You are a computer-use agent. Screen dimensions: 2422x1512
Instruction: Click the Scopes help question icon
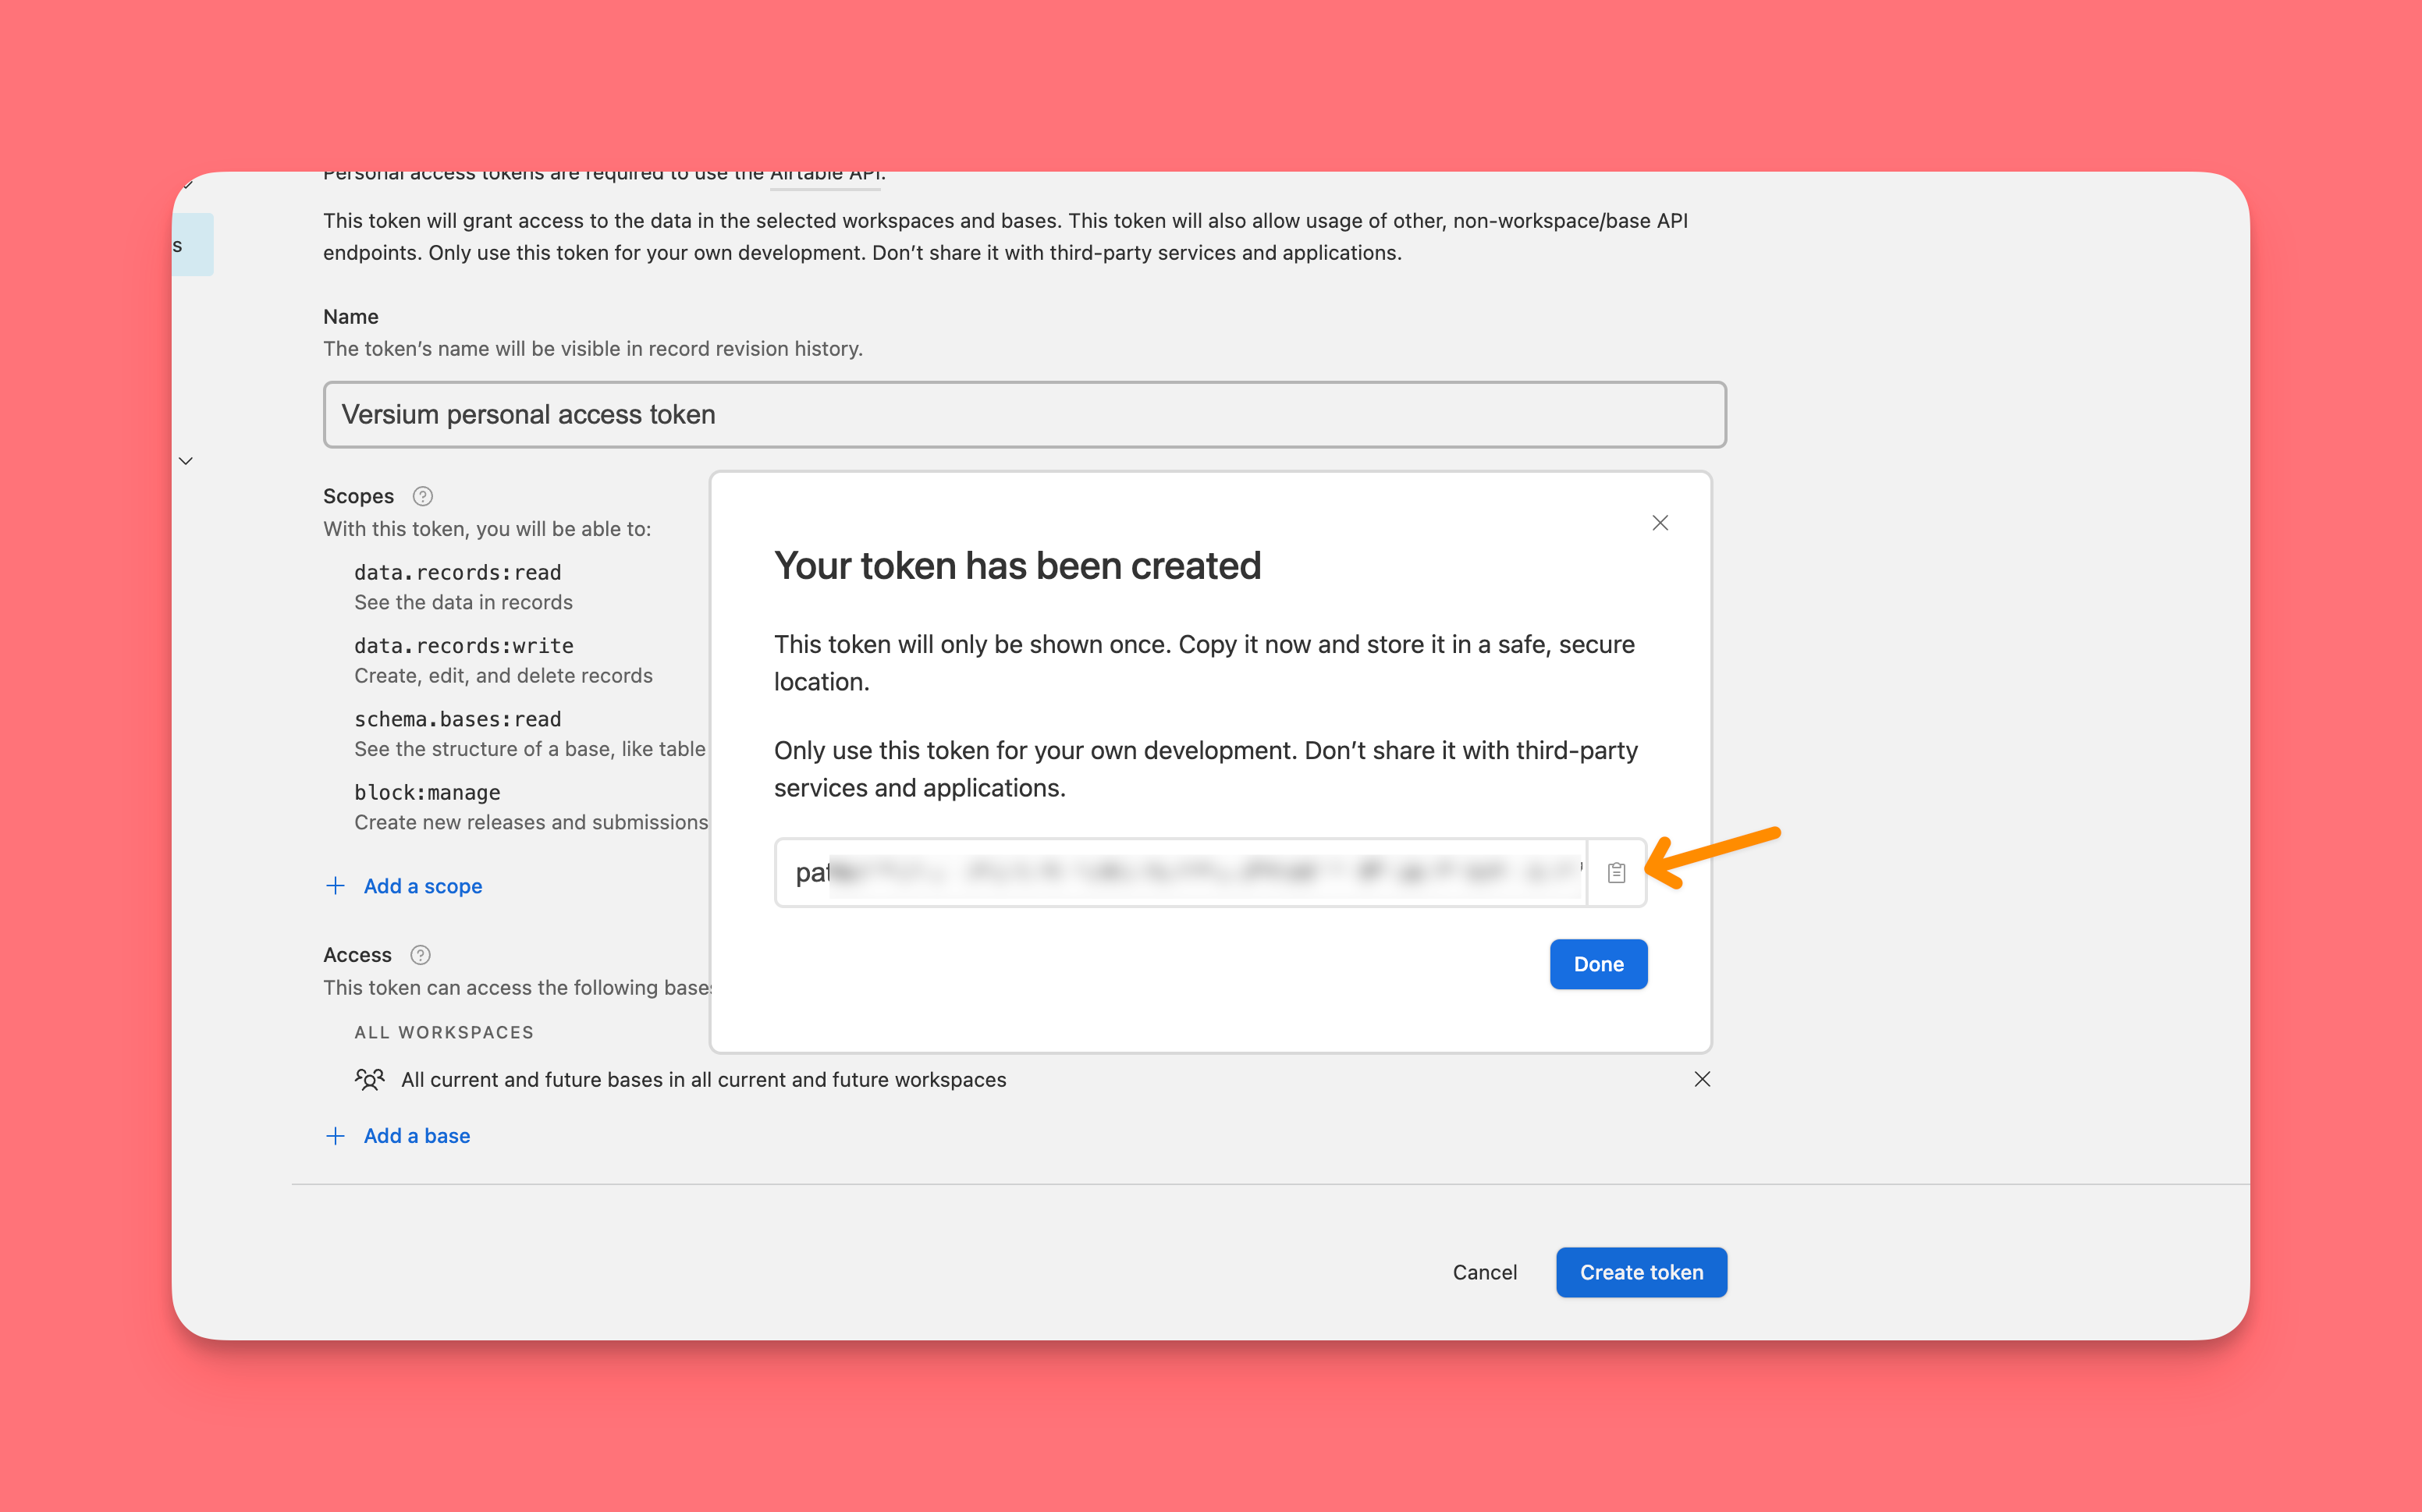(x=423, y=496)
